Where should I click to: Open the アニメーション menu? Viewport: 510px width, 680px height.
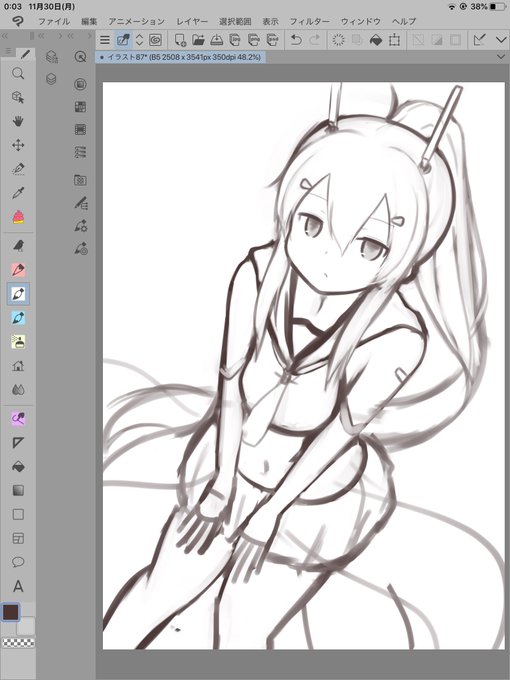(137, 21)
